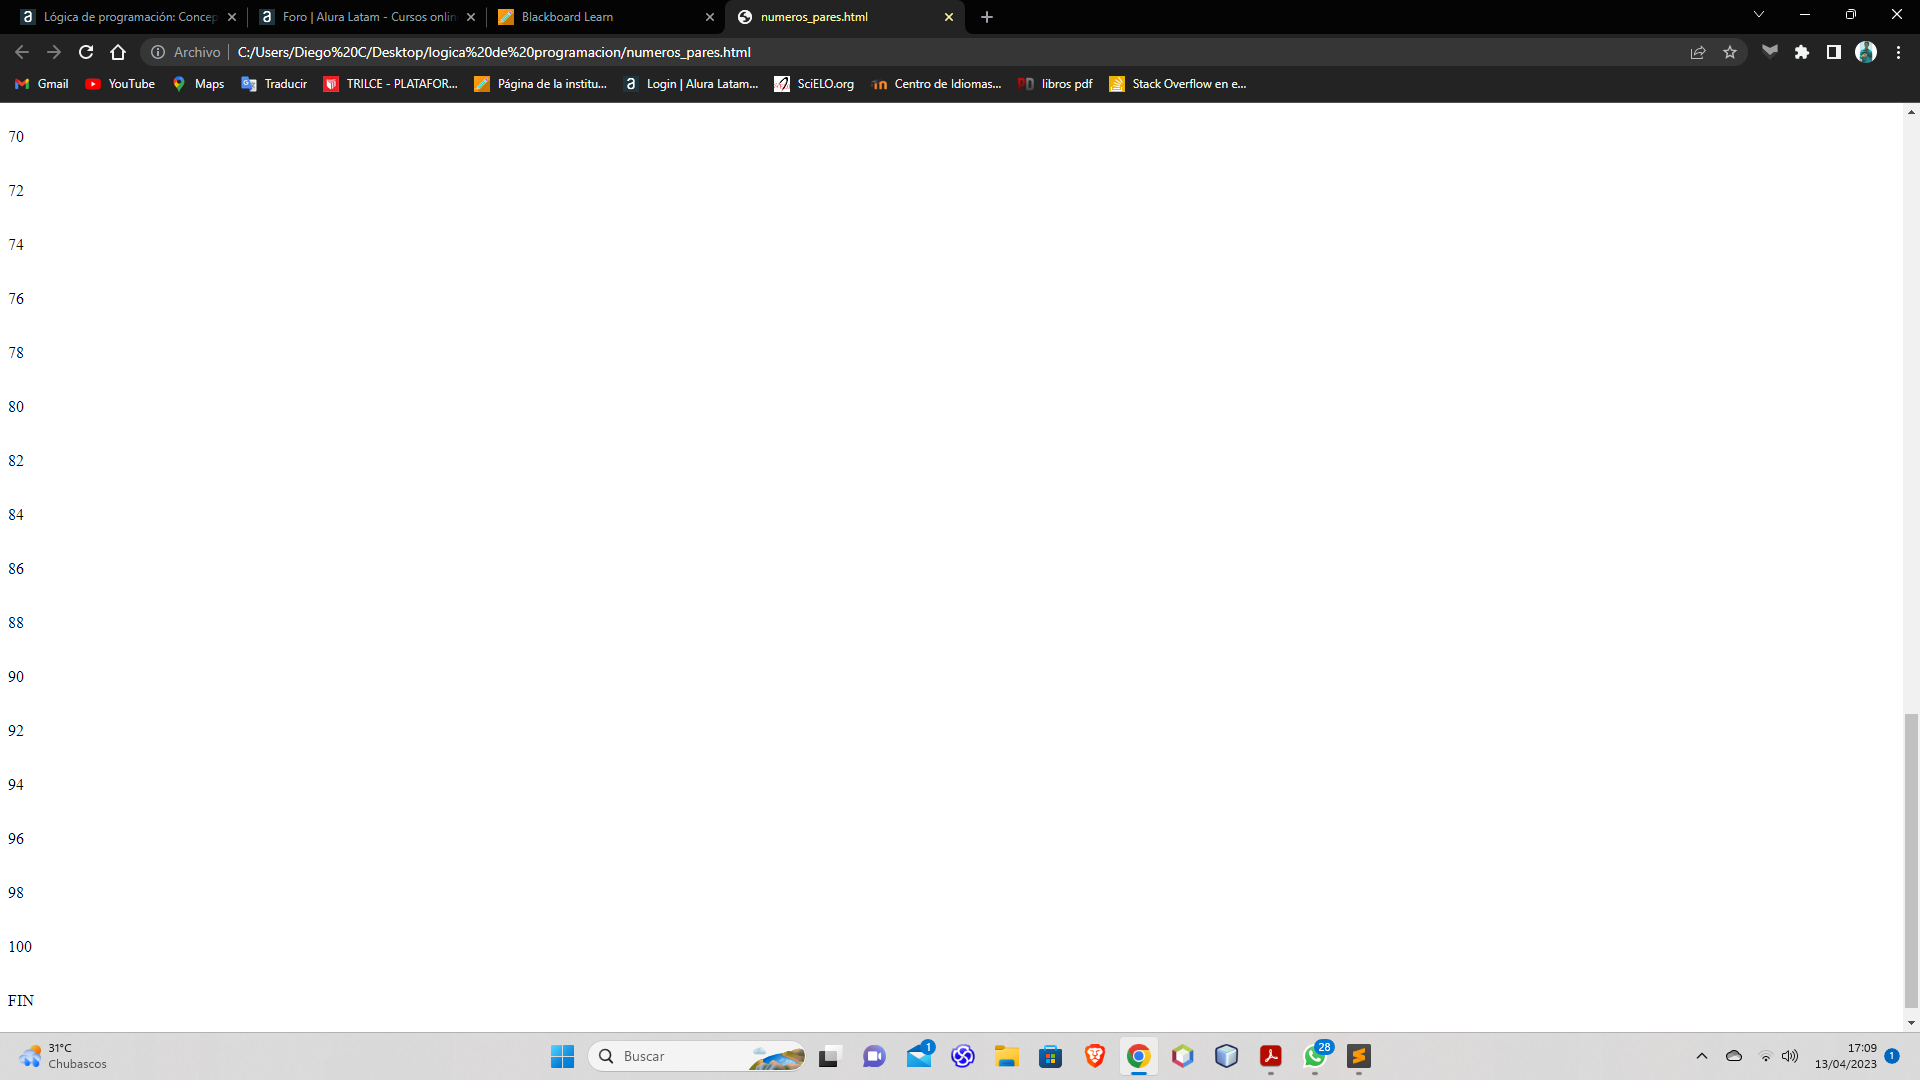Select the address bar file path

coord(493,51)
